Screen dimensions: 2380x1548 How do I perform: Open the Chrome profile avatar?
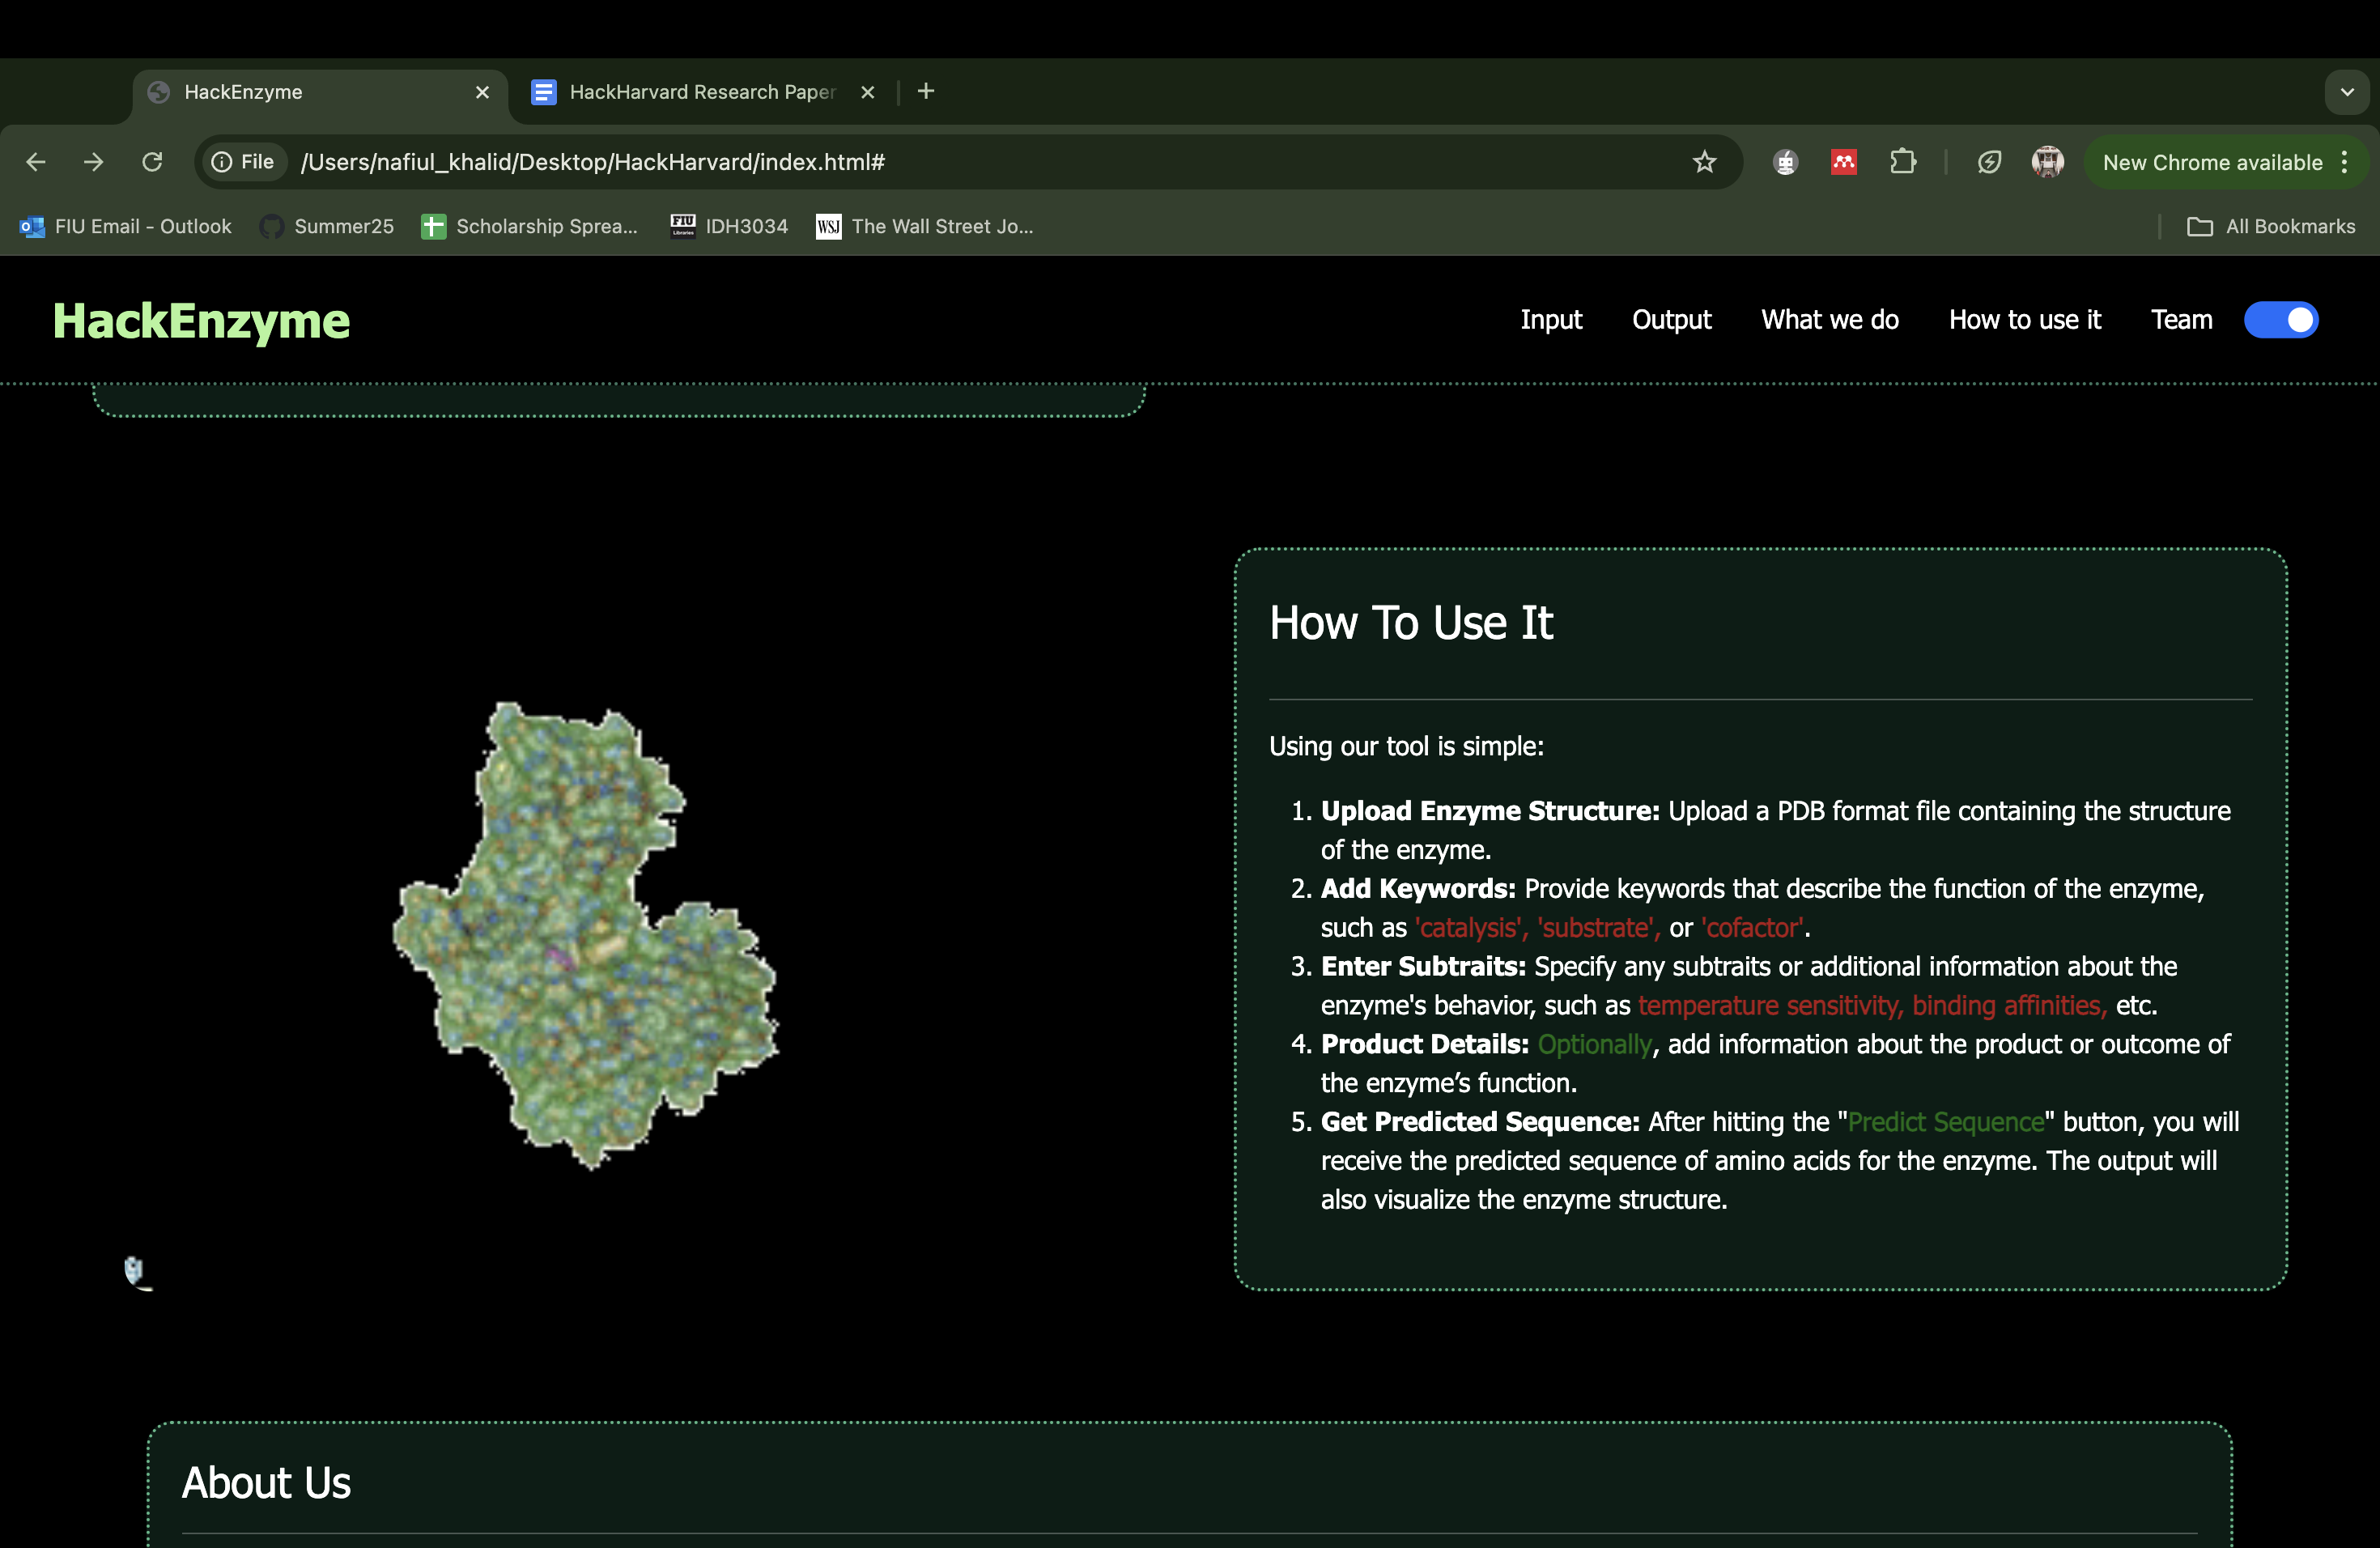[x=2047, y=162]
